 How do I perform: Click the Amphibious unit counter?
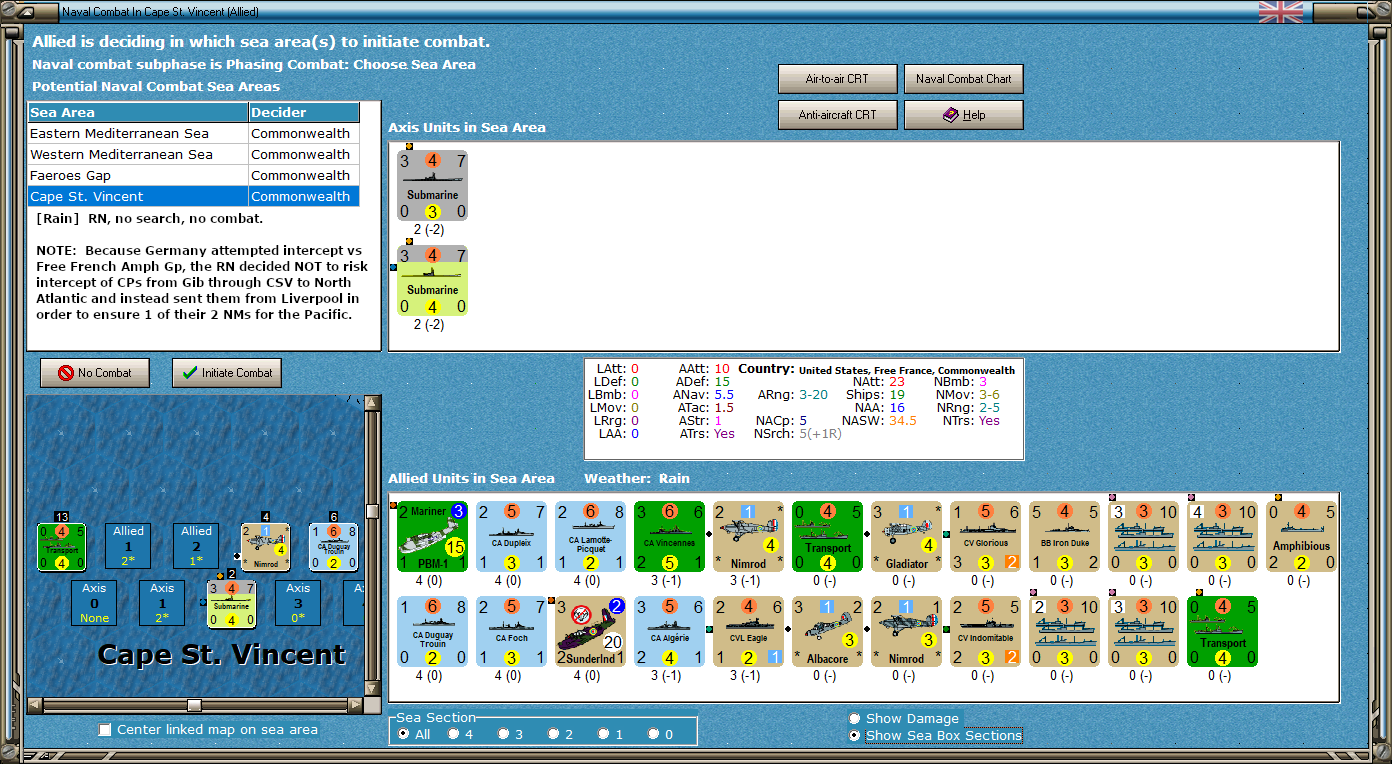(1302, 537)
